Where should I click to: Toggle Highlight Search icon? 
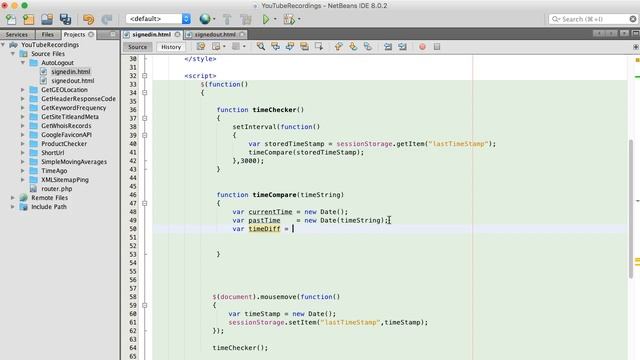click(x=304, y=47)
